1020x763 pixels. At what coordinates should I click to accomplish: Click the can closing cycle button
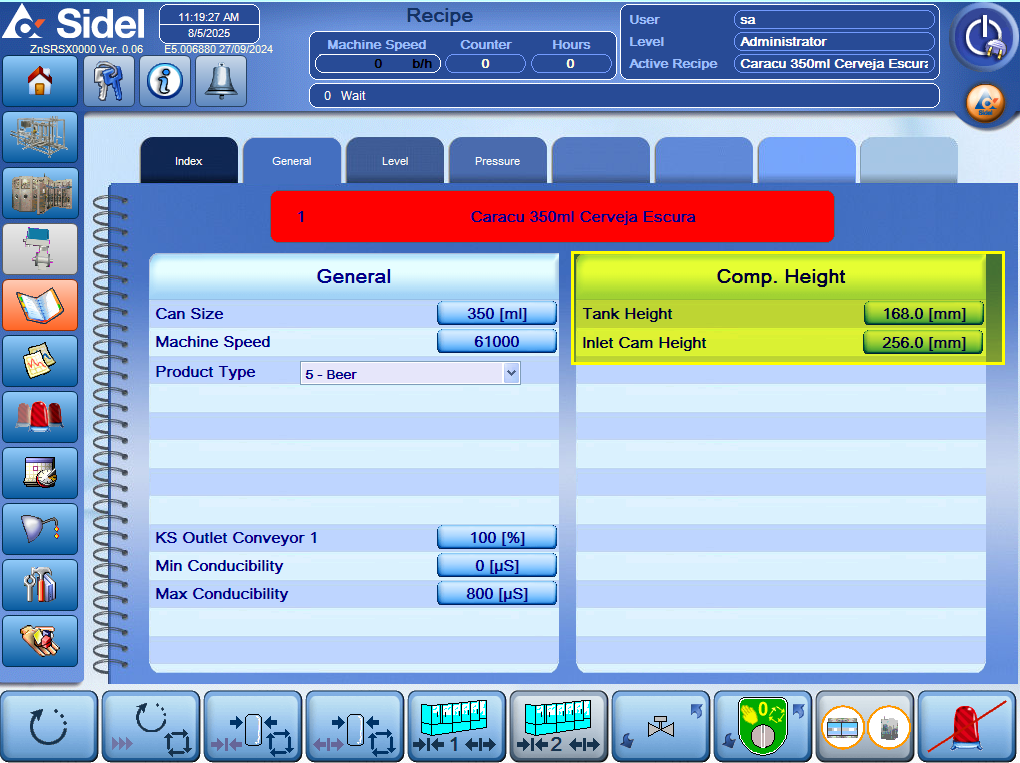tap(253, 726)
